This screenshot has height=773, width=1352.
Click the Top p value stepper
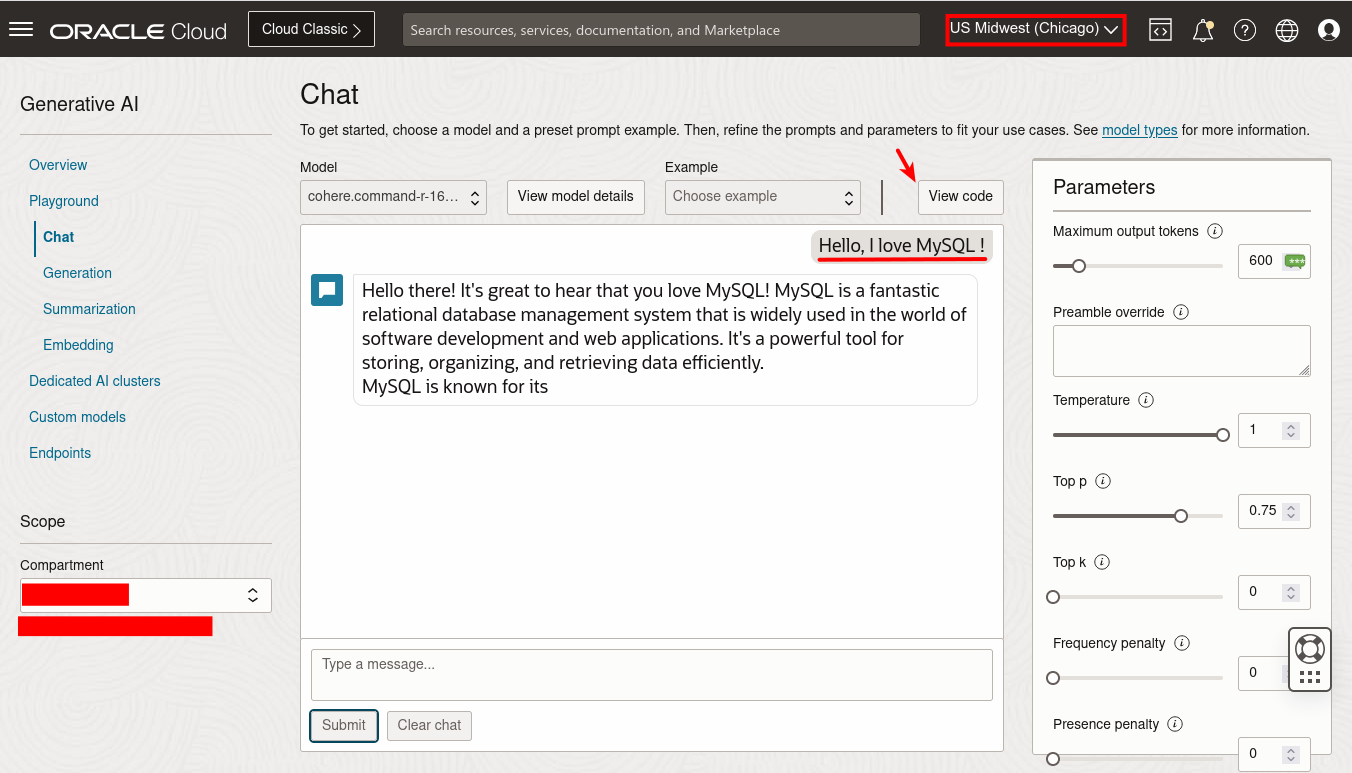point(1291,511)
